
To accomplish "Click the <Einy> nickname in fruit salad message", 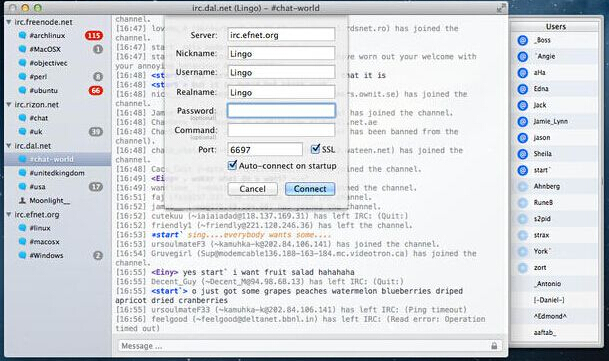I will pyautogui.click(x=165, y=272).
